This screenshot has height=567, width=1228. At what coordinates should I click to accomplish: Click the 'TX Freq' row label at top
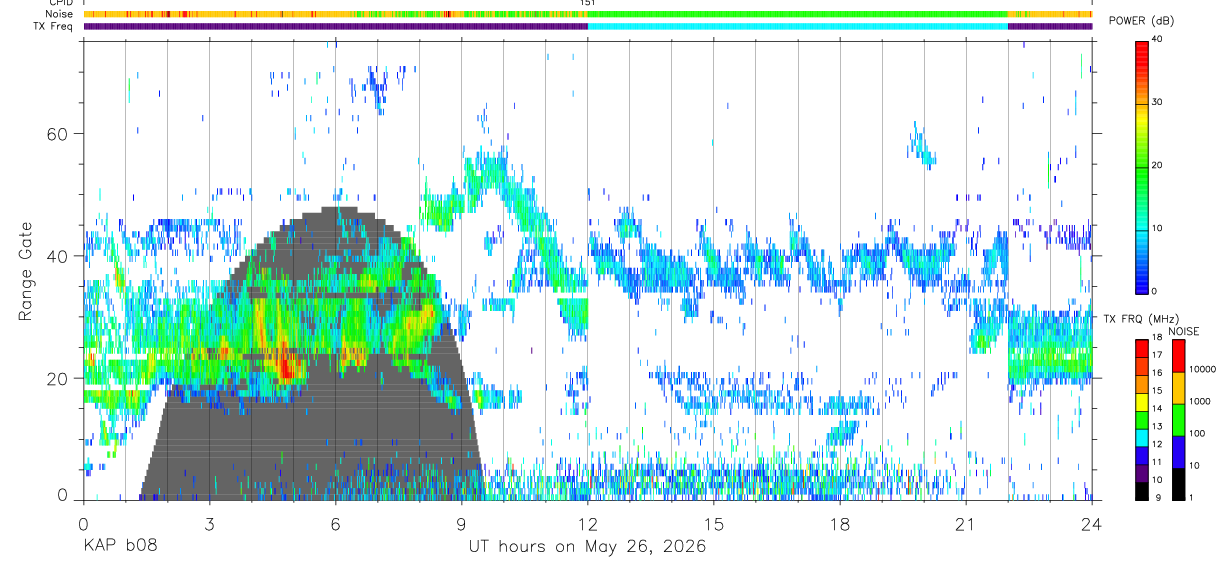(54, 26)
